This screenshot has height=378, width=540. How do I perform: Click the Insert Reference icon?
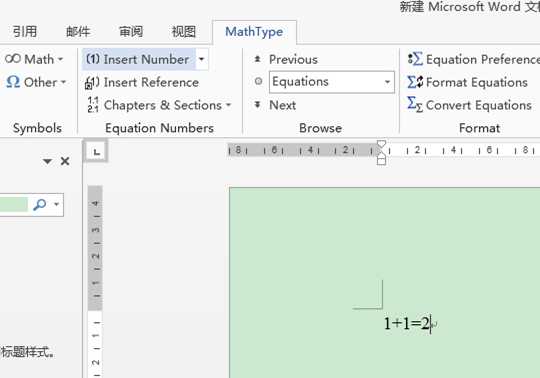[92, 83]
